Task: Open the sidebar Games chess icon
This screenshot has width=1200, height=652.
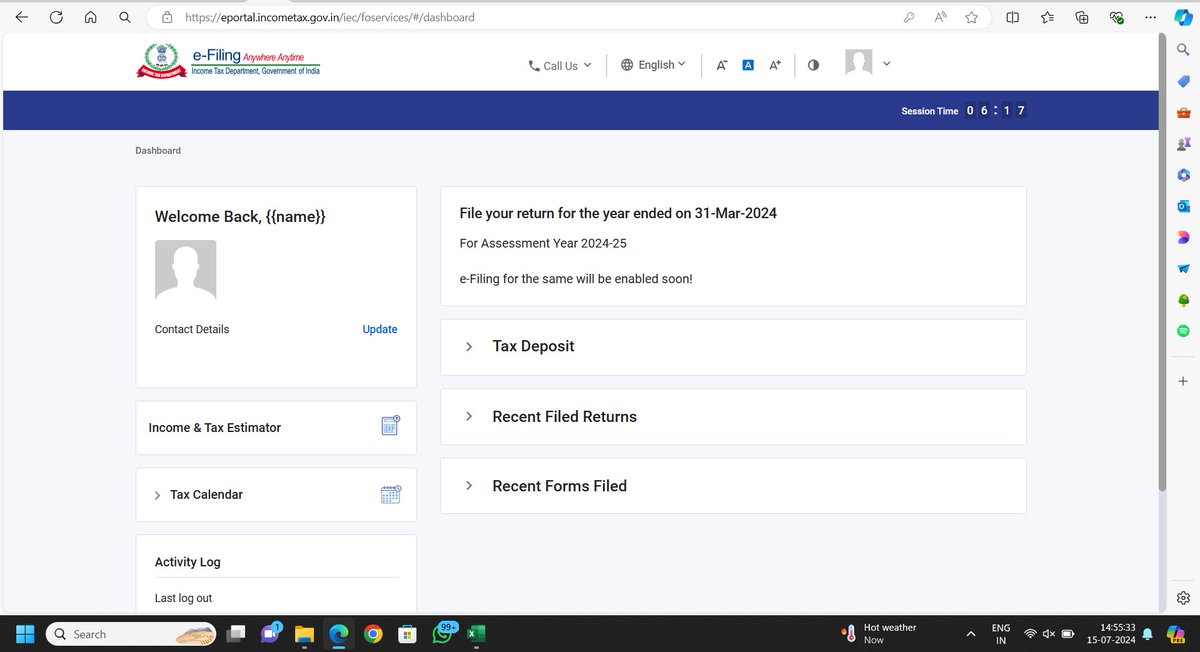Action: point(1183,144)
